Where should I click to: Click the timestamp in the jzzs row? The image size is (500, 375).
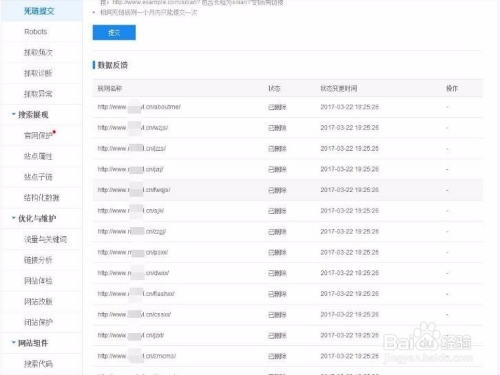[350, 148]
